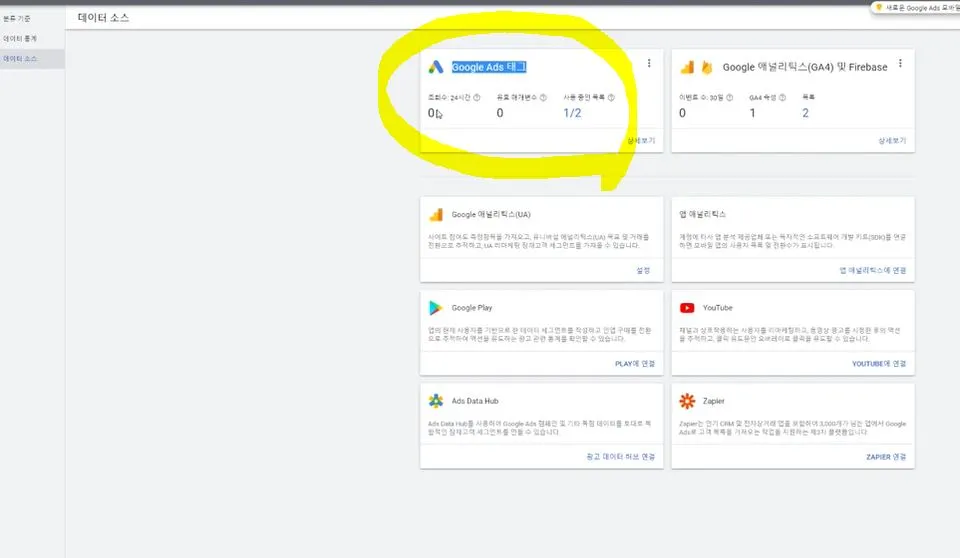Click the 1/2 lists-in-use value
This screenshot has width=960, height=558.
[x=572, y=113]
